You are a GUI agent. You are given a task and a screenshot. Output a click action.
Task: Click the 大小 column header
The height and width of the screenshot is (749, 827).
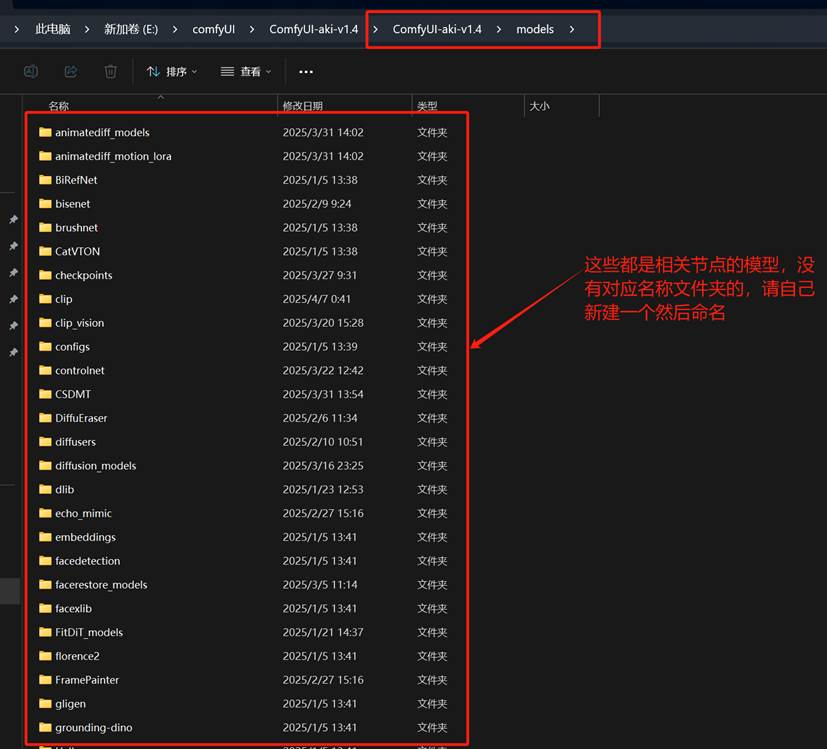539,106
